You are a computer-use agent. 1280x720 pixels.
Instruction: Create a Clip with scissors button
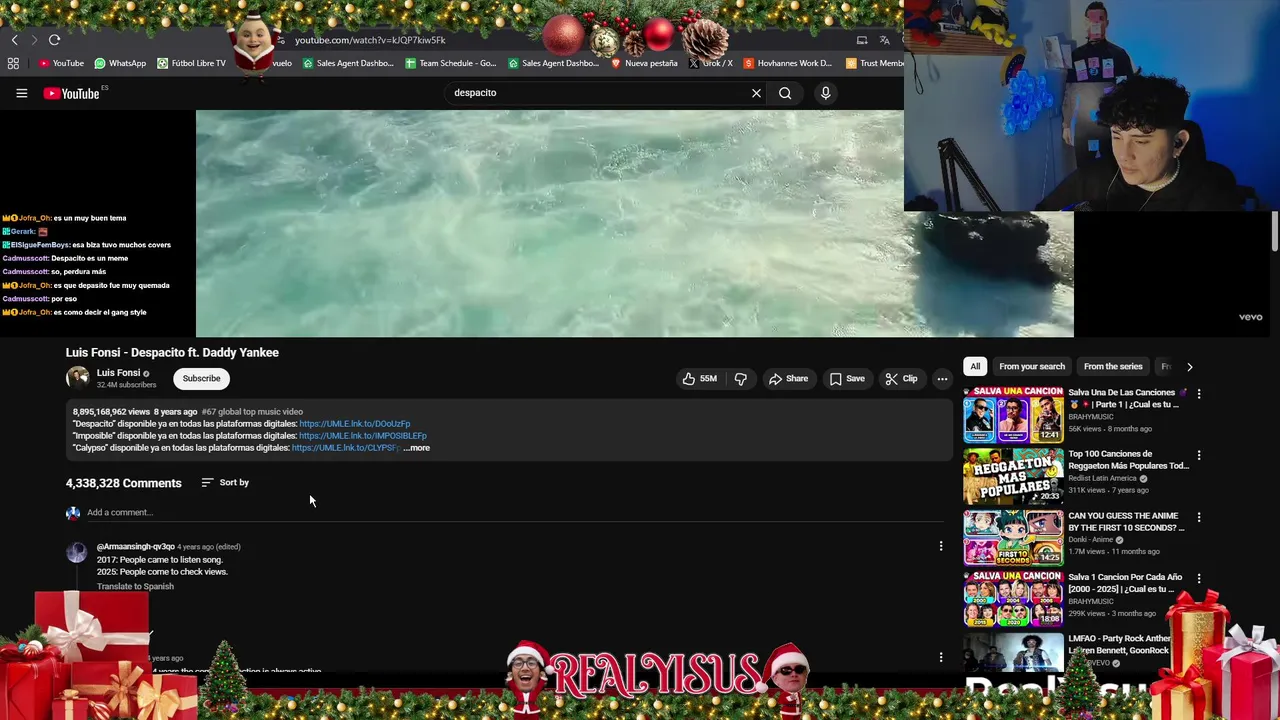[901, 379]
